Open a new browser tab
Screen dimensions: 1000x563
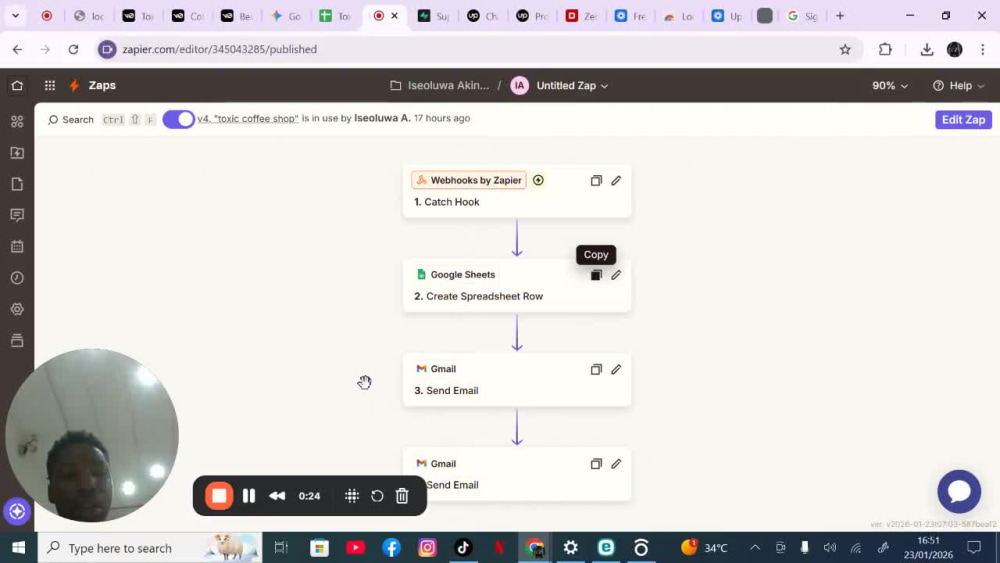[840, 16]
